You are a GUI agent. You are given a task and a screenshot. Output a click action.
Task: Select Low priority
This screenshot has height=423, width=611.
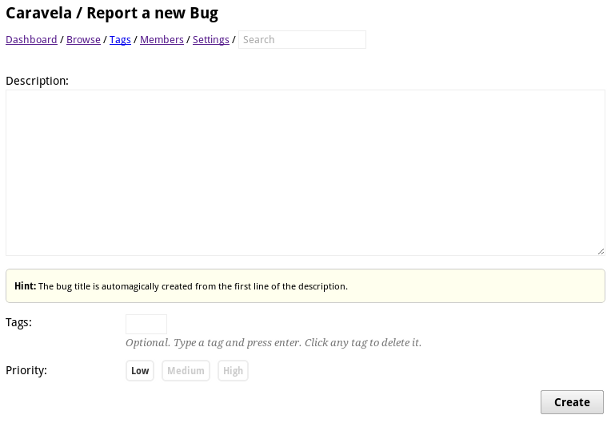pos(140,371)
